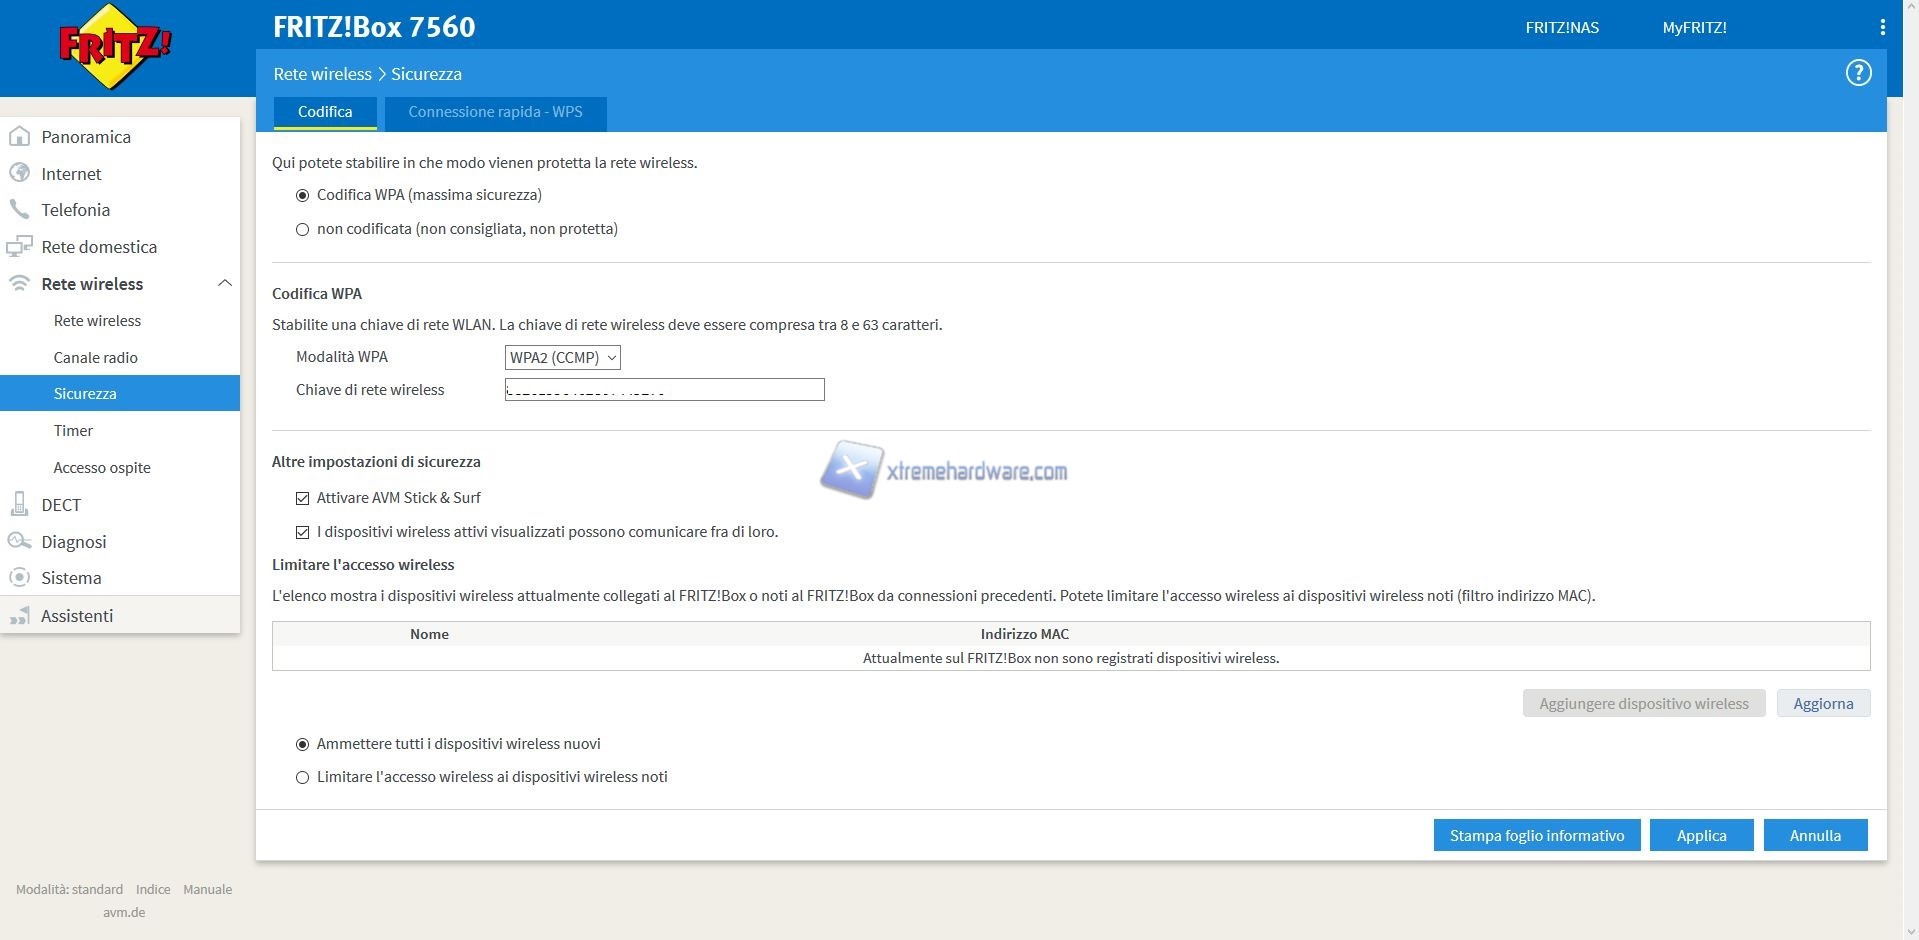Click the Chiave di rete wireless field
This screenshot has width=1919, height=940.
[x=664, y=390]
